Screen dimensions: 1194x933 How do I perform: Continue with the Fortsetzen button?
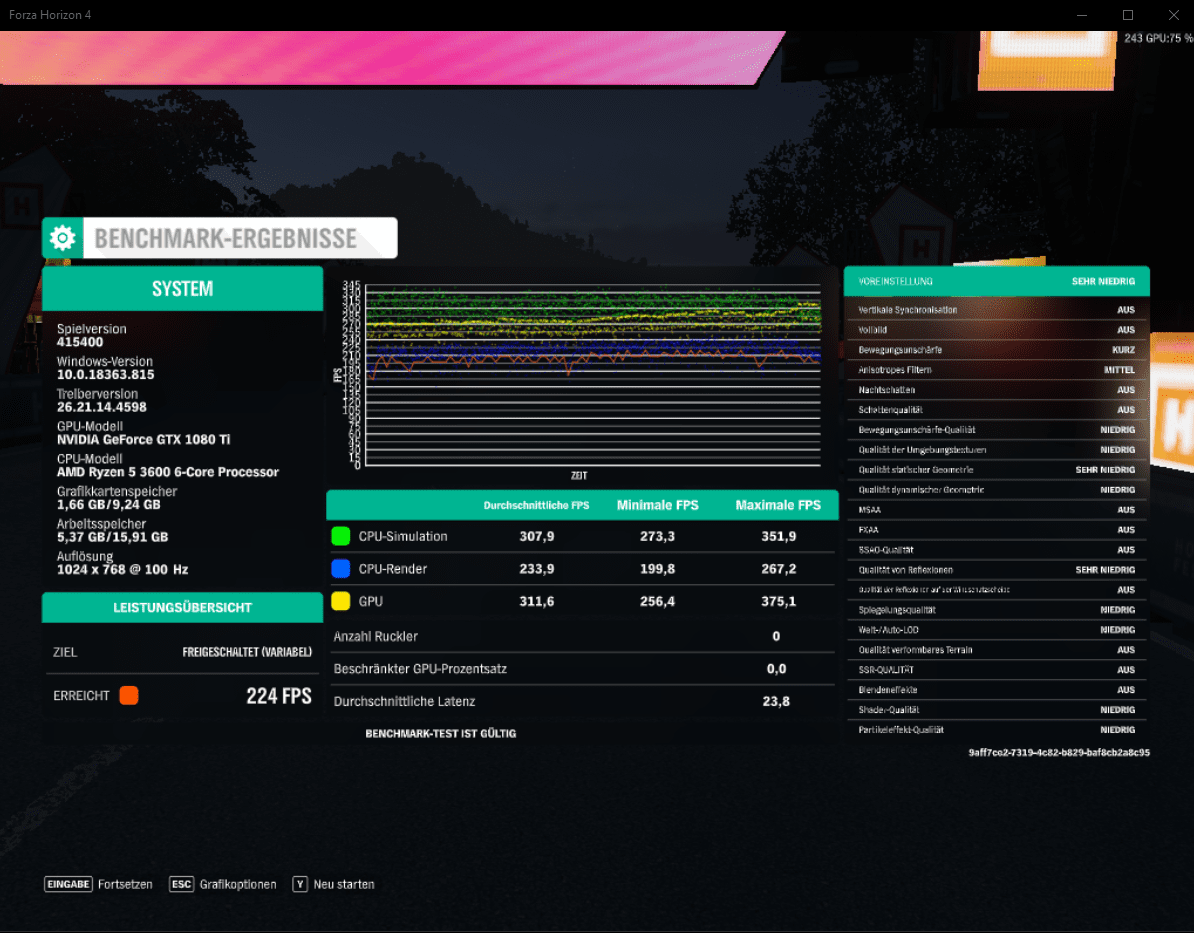coord(125,884)
